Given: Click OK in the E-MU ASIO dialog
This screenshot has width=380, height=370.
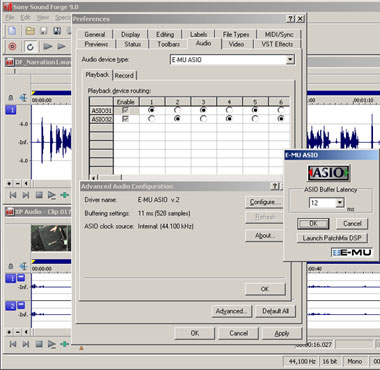Looking at the screenshot, I should click(x=313, y=223).
